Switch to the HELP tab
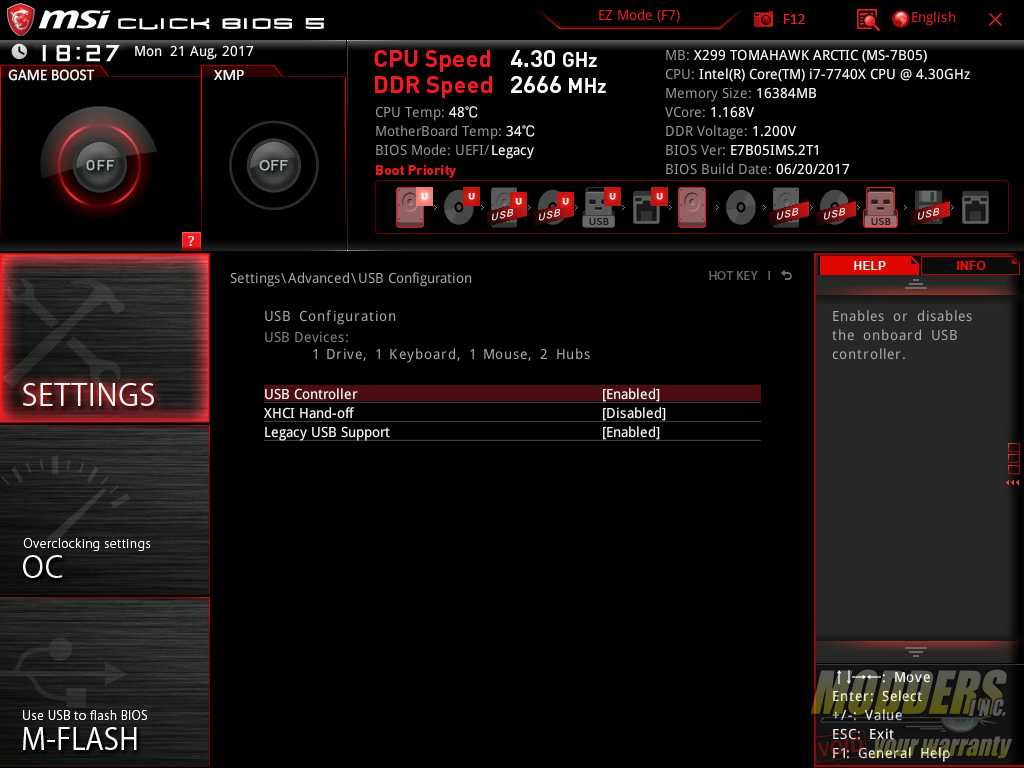The width and height of the screenshot is (1024, 768). click(x=869, y=266)
